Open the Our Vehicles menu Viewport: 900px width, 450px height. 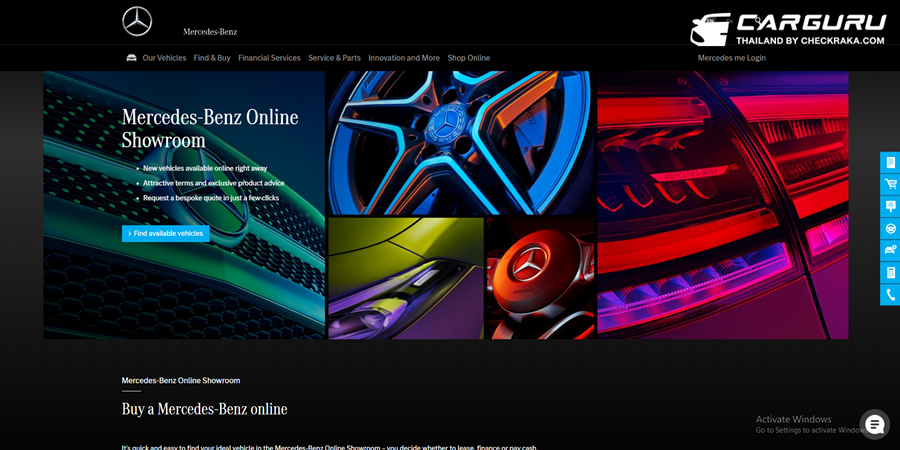164,58
